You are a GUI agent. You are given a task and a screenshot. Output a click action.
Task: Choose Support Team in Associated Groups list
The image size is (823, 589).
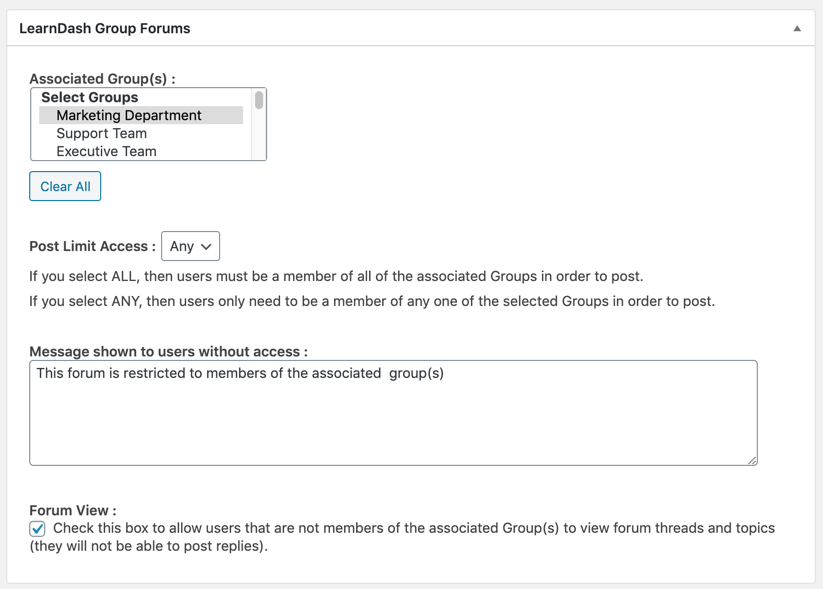tap(101, 134)
